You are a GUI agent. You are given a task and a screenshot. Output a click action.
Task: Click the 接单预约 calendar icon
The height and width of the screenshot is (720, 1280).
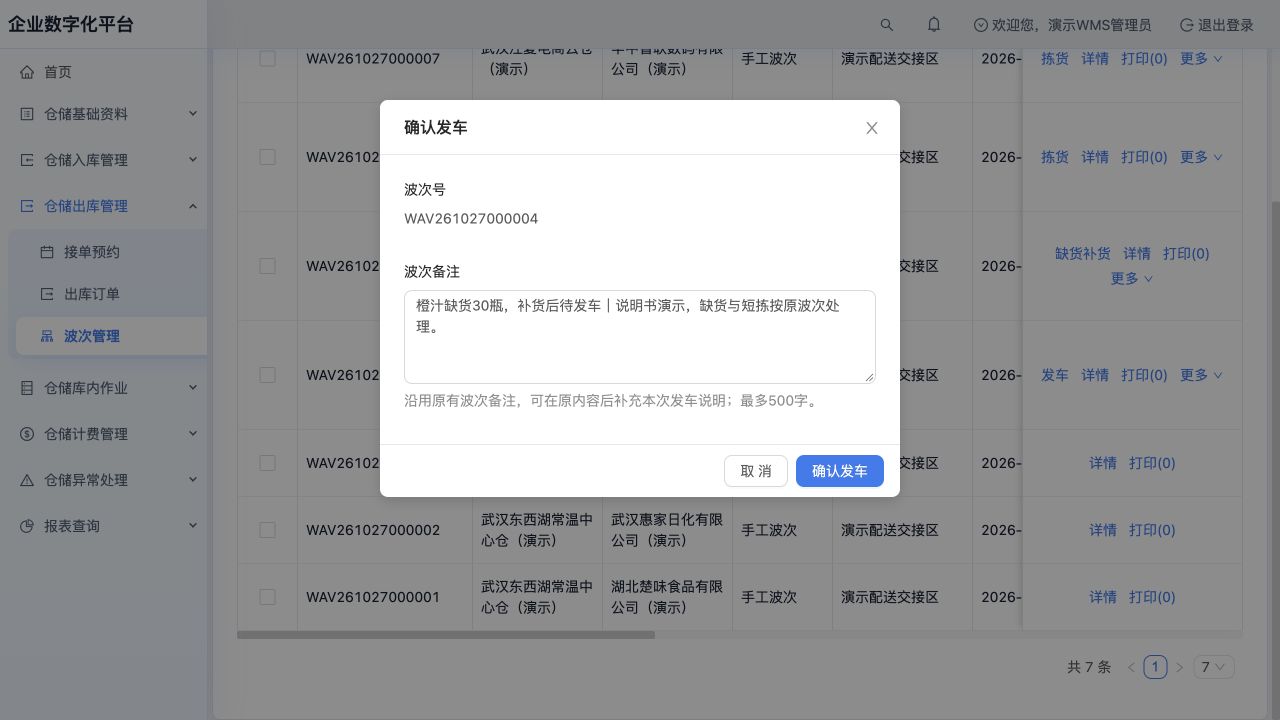[x=47, y=252]
